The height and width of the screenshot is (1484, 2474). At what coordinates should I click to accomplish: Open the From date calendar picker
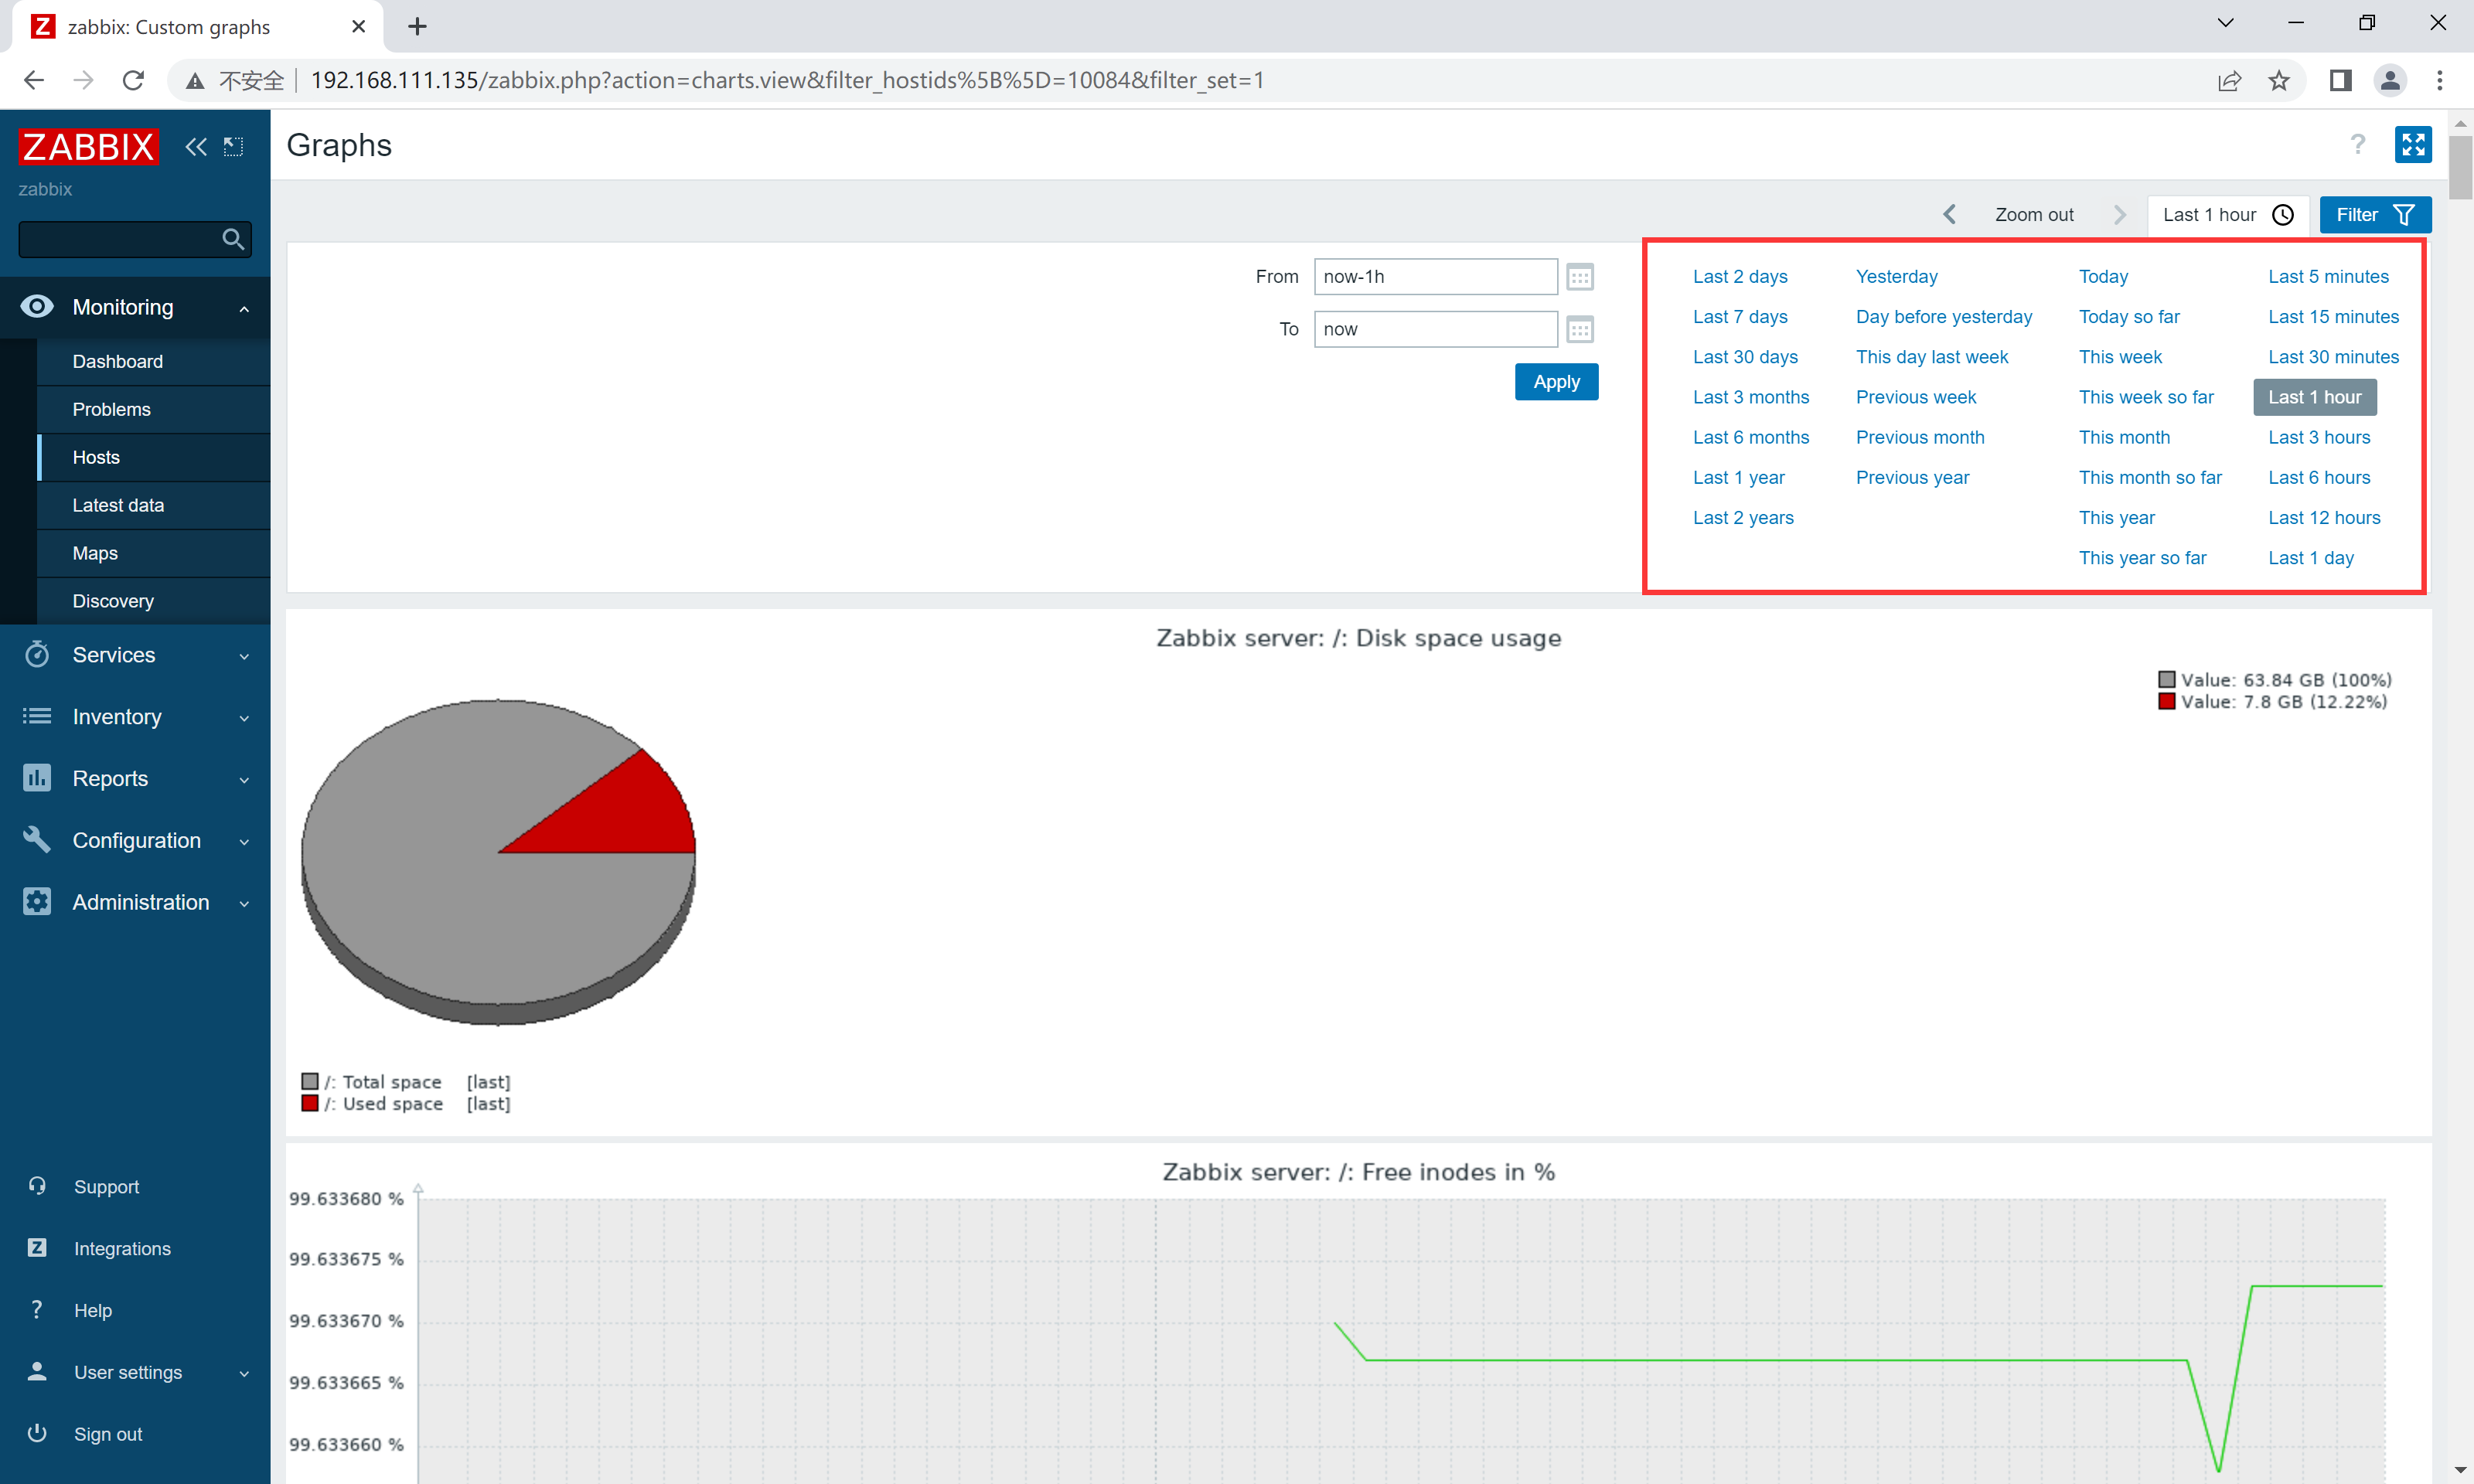click(x=1580, y=277)
